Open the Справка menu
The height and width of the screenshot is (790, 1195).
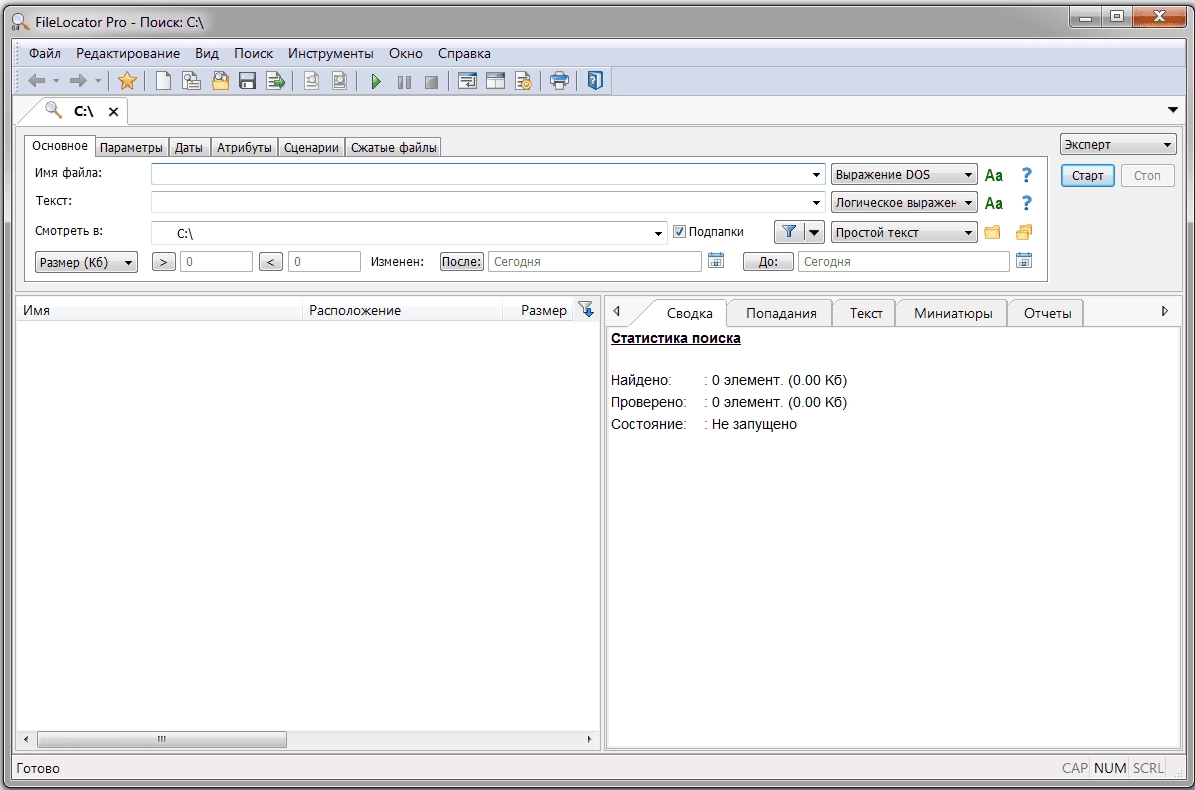click(464, 53)
